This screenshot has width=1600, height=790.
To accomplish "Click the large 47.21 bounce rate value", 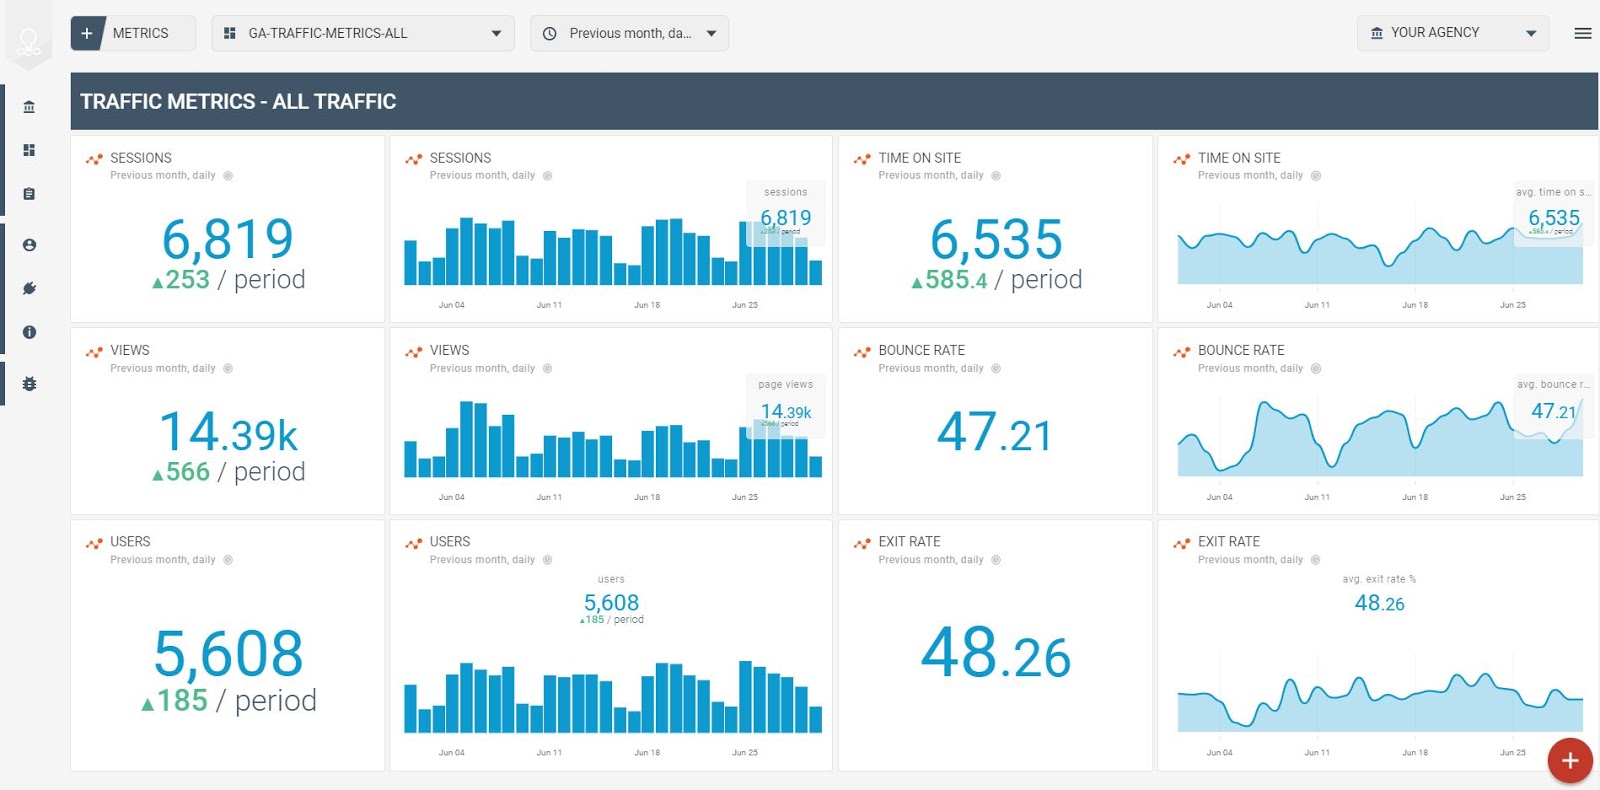I will 995,432.
